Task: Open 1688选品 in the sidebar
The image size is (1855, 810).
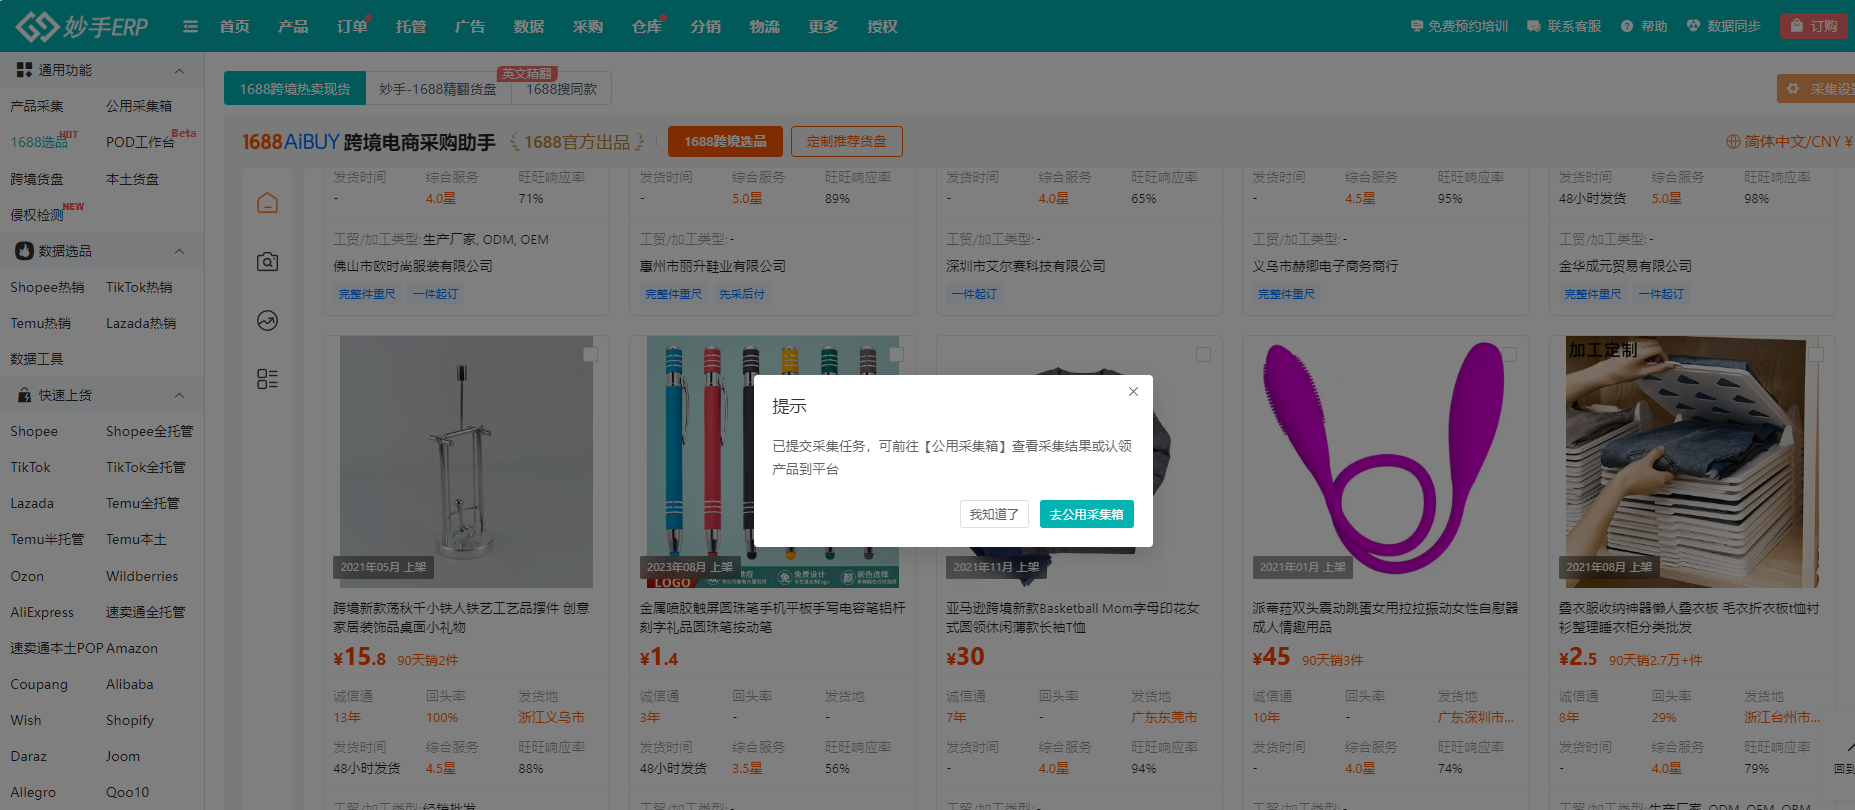Action: click(x=39, y=142)
